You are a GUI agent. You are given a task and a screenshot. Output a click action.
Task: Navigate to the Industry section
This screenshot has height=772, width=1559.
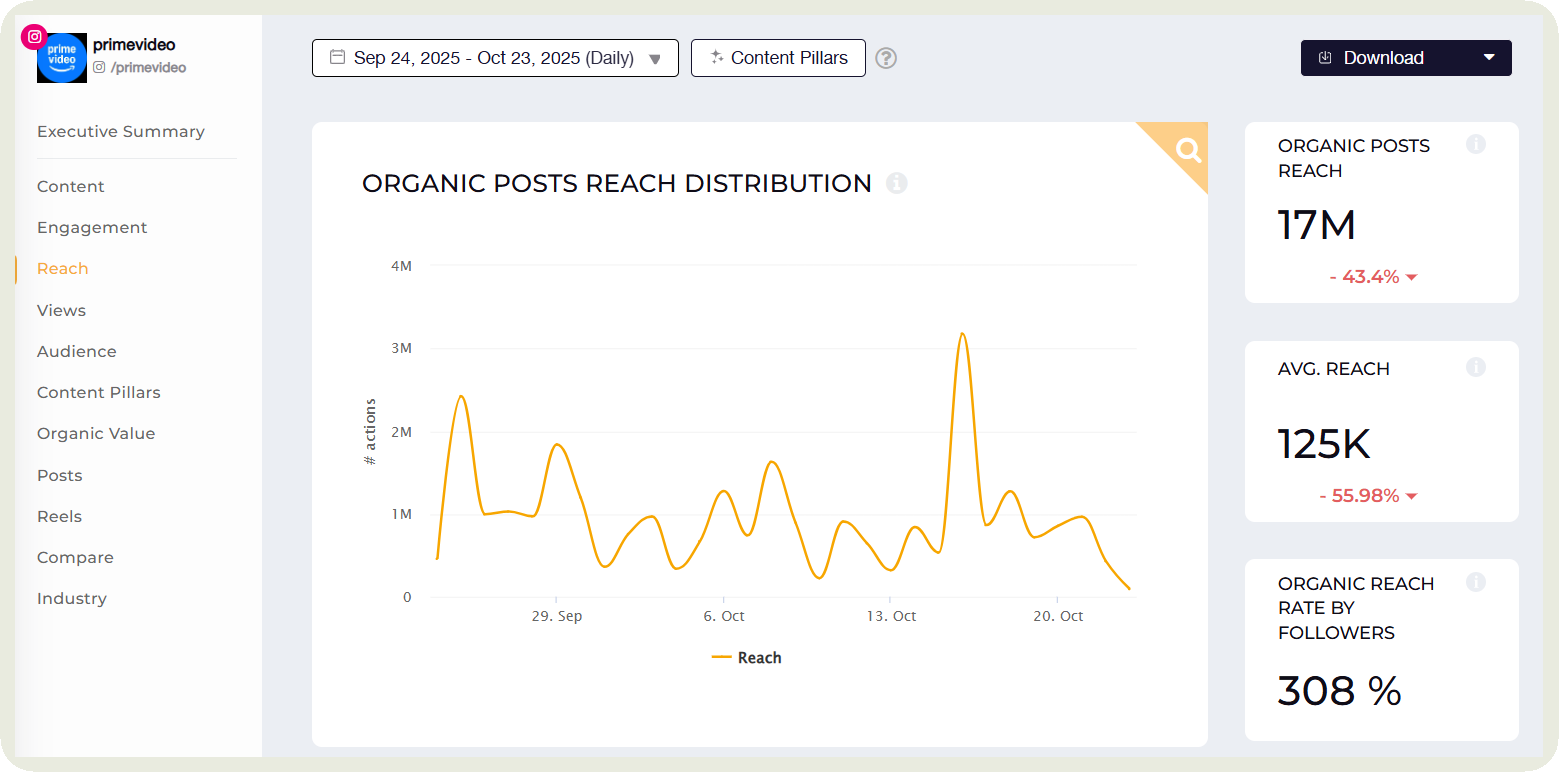point(71,598)
